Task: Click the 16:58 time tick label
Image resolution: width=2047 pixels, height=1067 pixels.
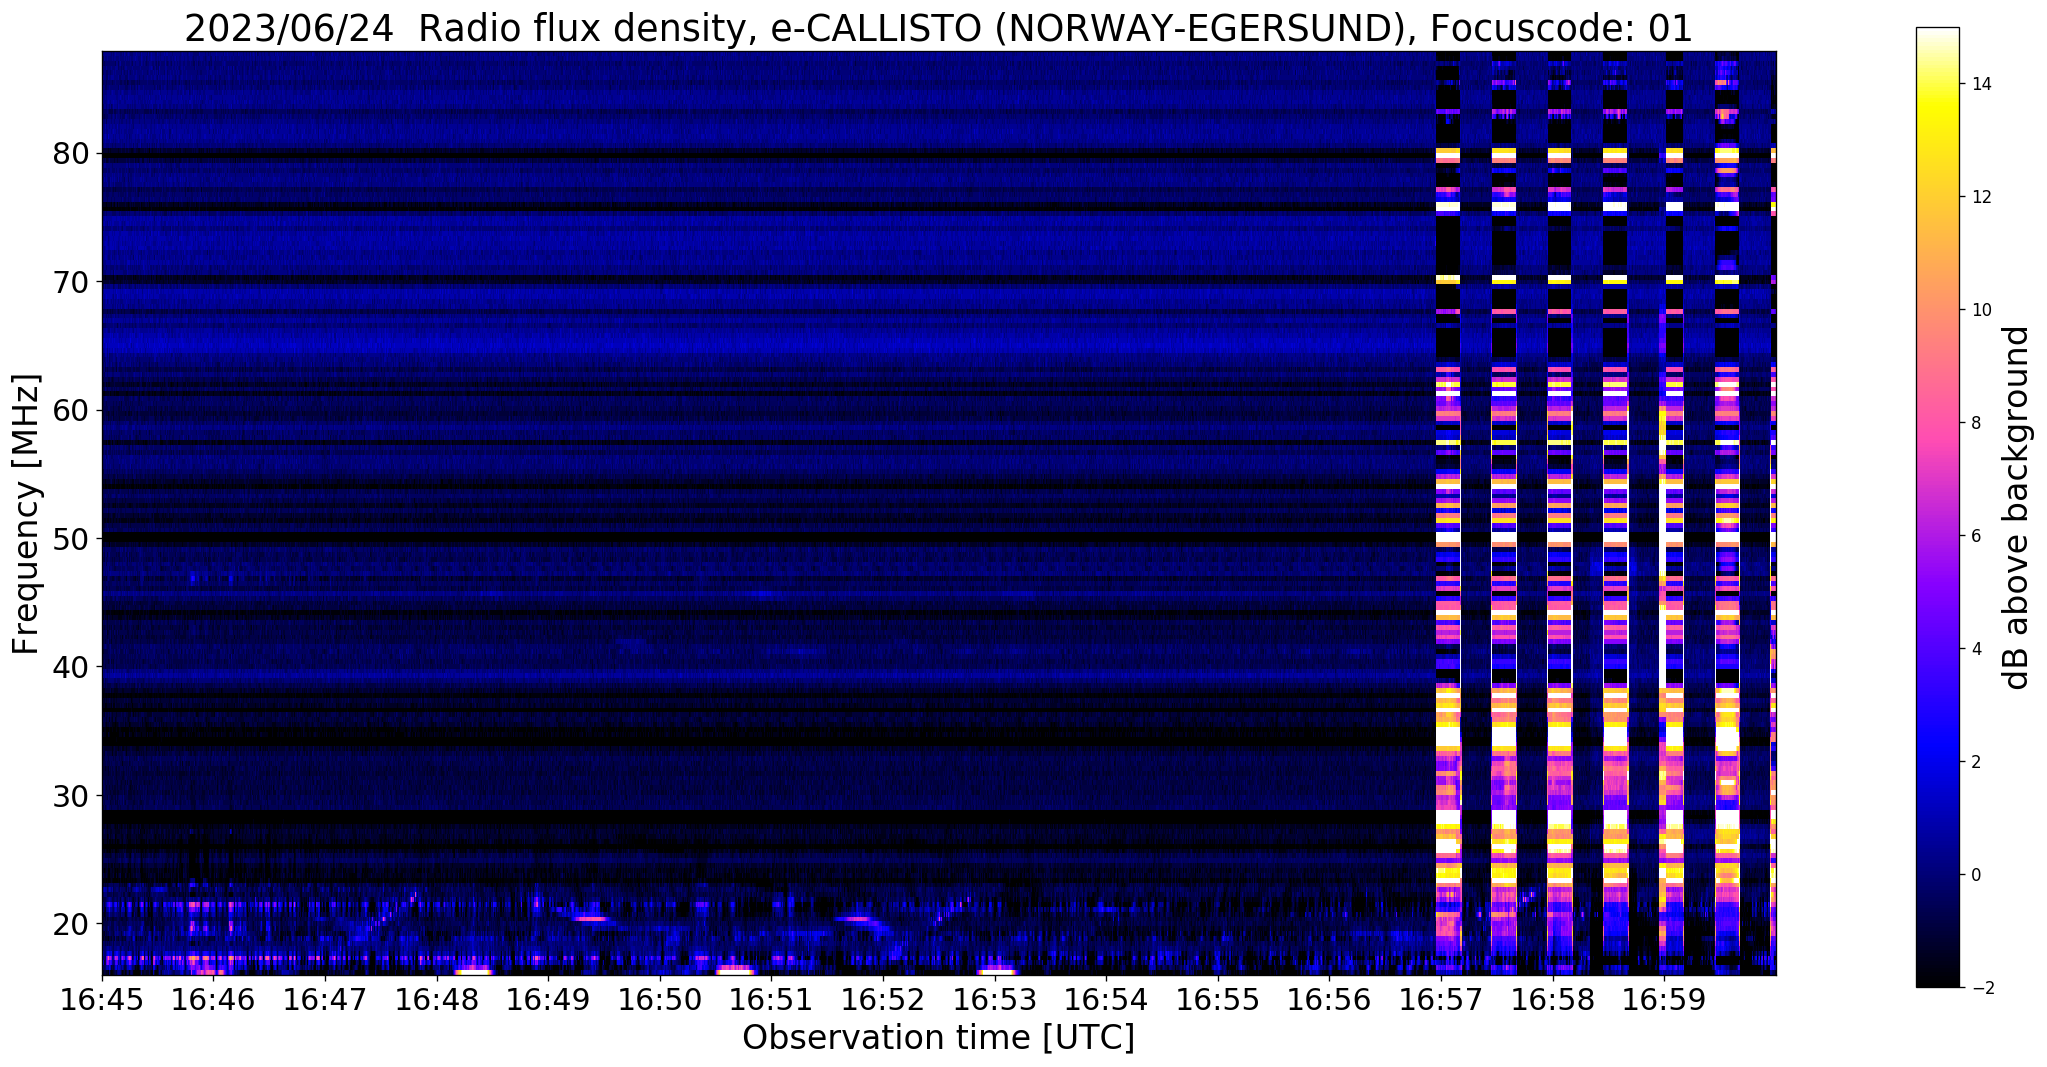Action: [1552, 1000]
